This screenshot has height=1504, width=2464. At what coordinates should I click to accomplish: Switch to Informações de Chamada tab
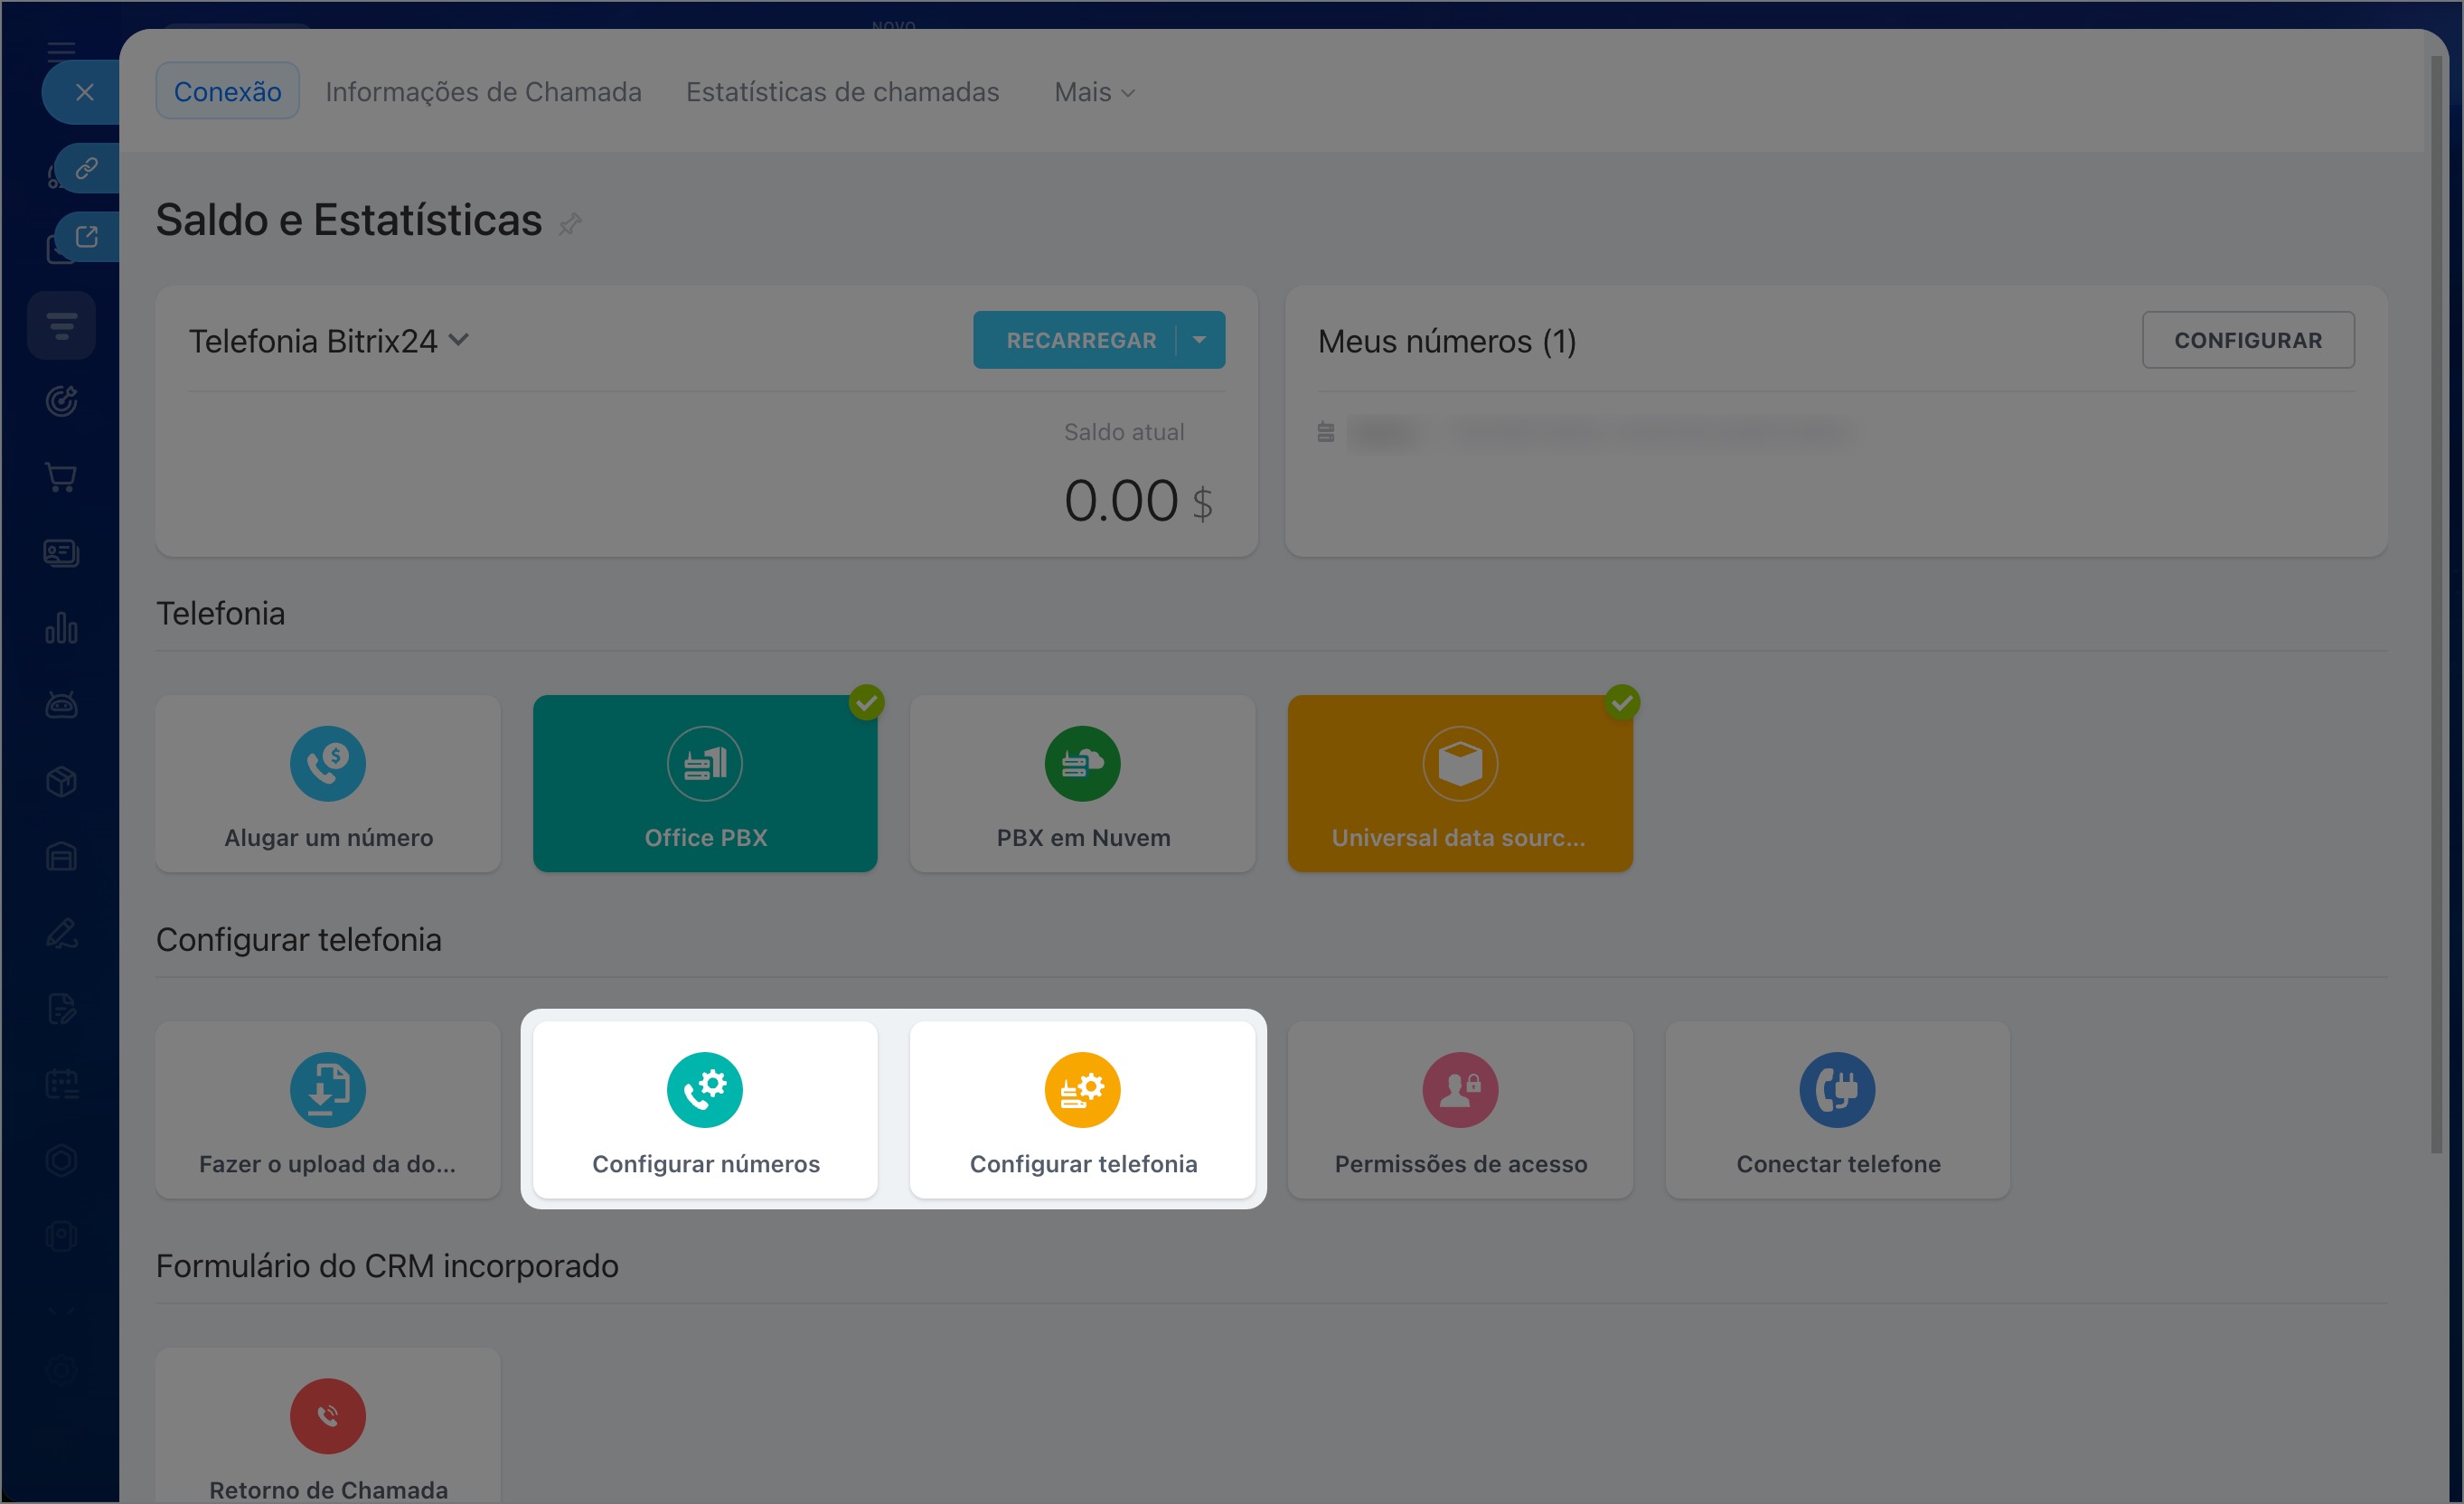coord(483,92)
